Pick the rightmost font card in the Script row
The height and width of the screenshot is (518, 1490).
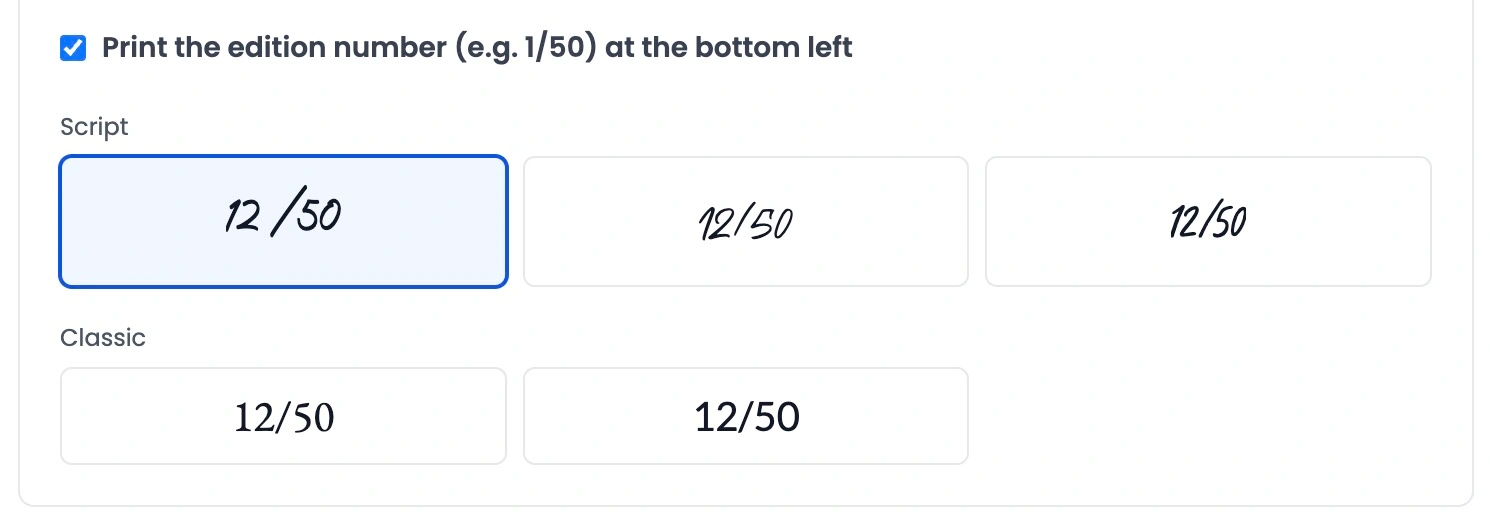[x=1208, y=221]
